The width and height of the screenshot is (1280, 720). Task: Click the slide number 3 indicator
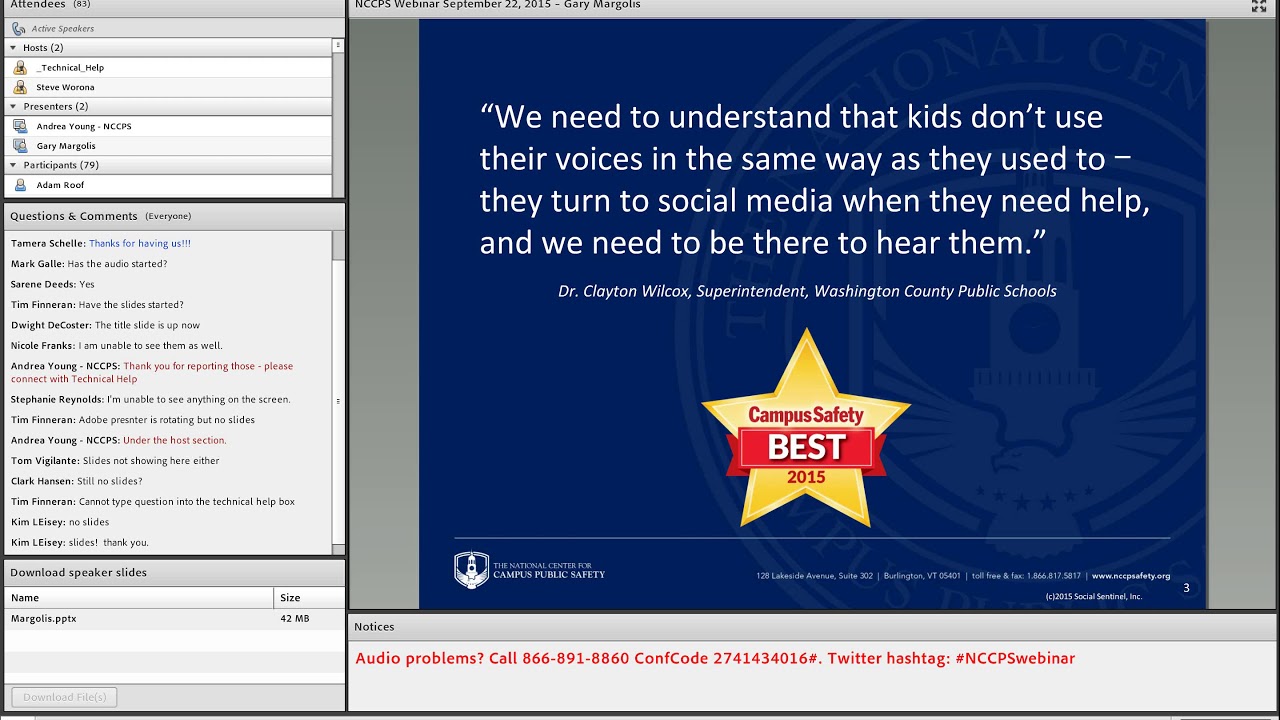[x=1186, y=588]
